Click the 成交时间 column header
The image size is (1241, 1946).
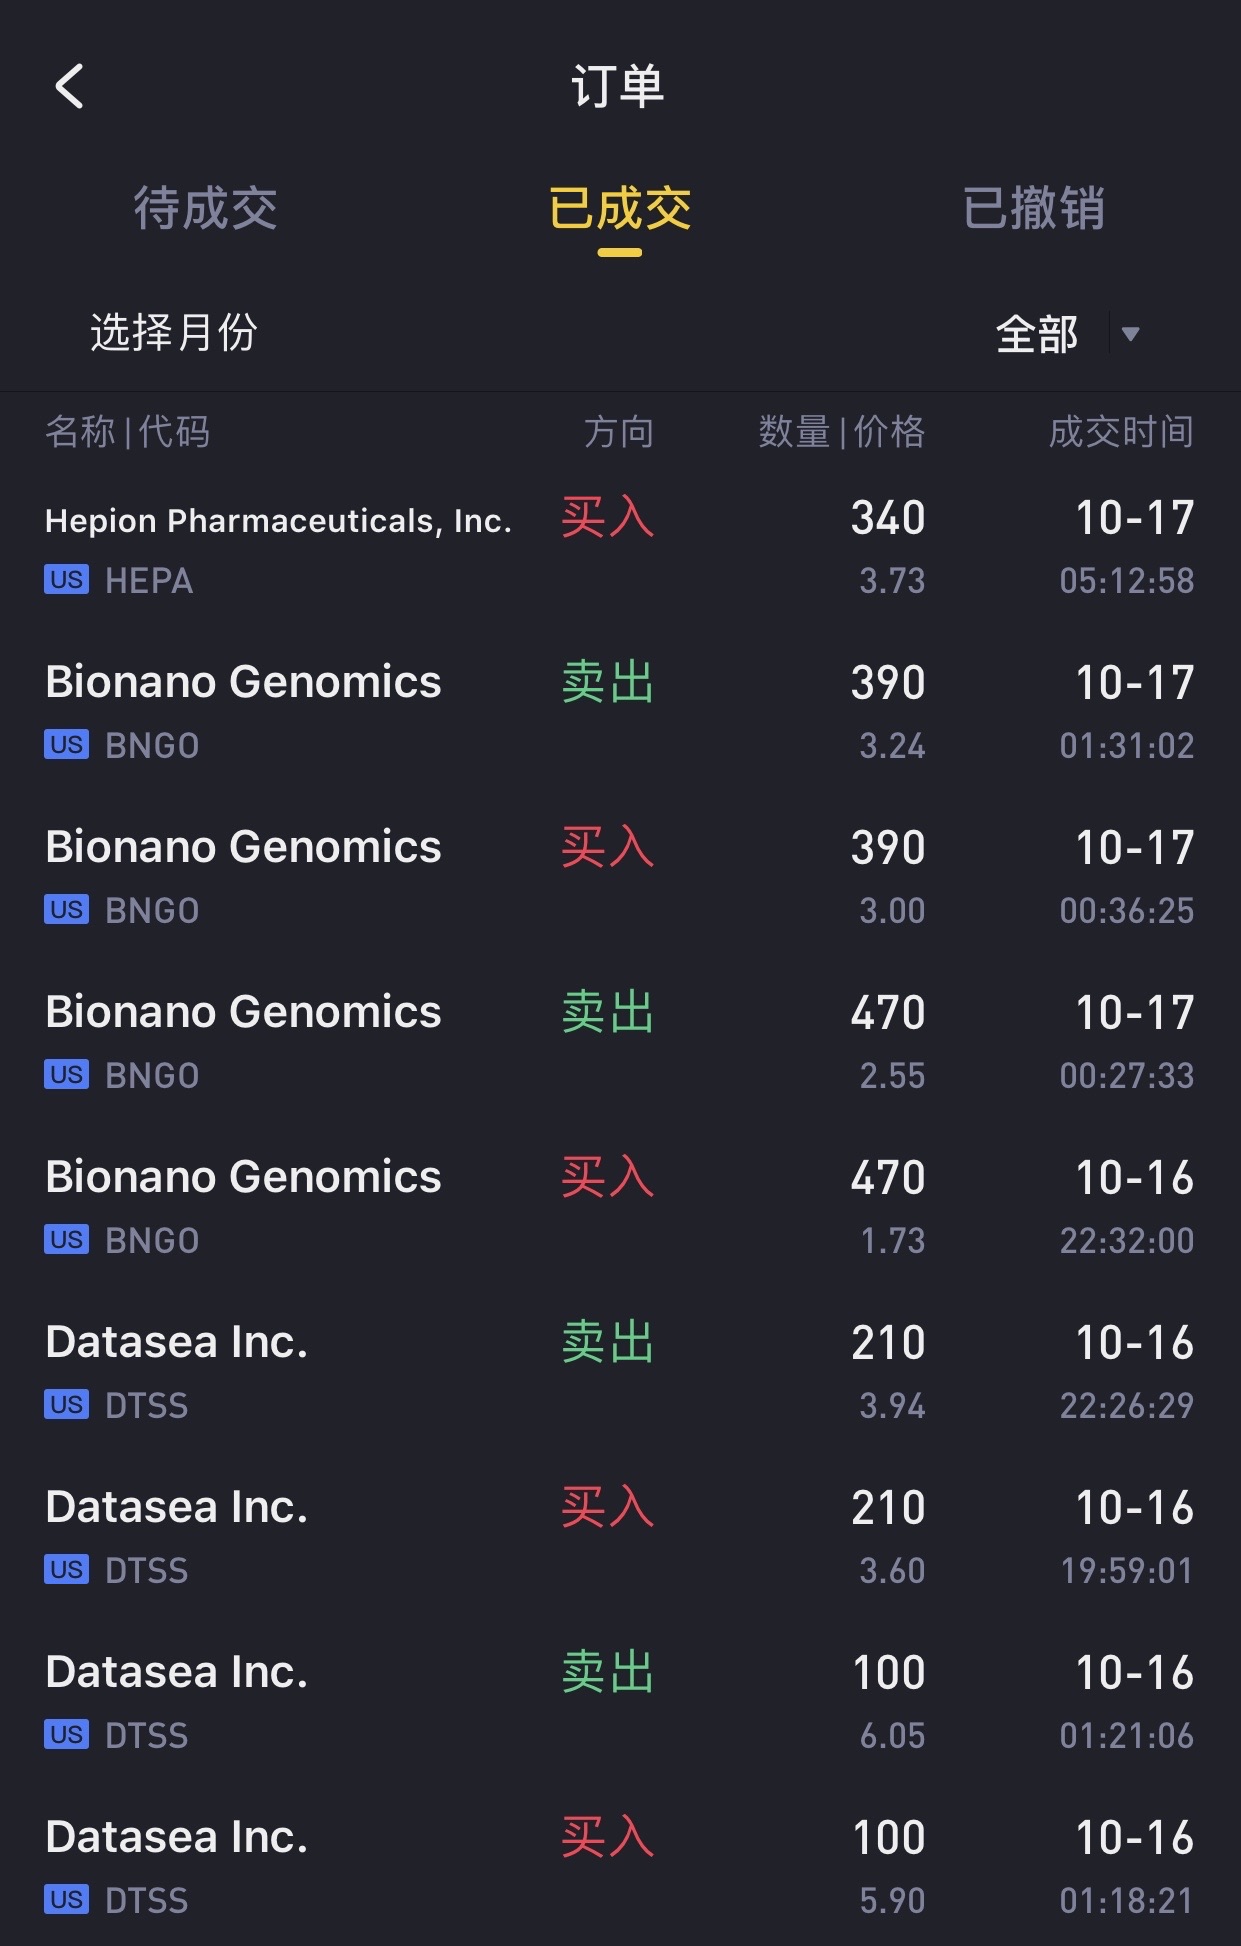(1120, 432)
